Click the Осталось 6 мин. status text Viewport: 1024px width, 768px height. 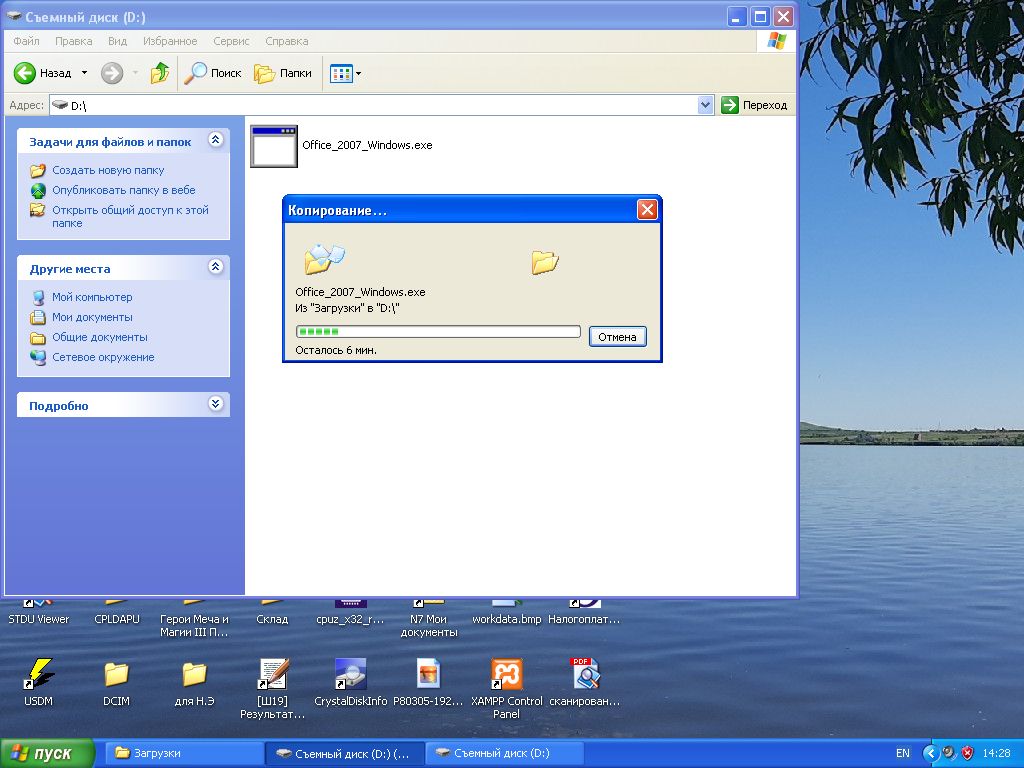tap(336, 350)
